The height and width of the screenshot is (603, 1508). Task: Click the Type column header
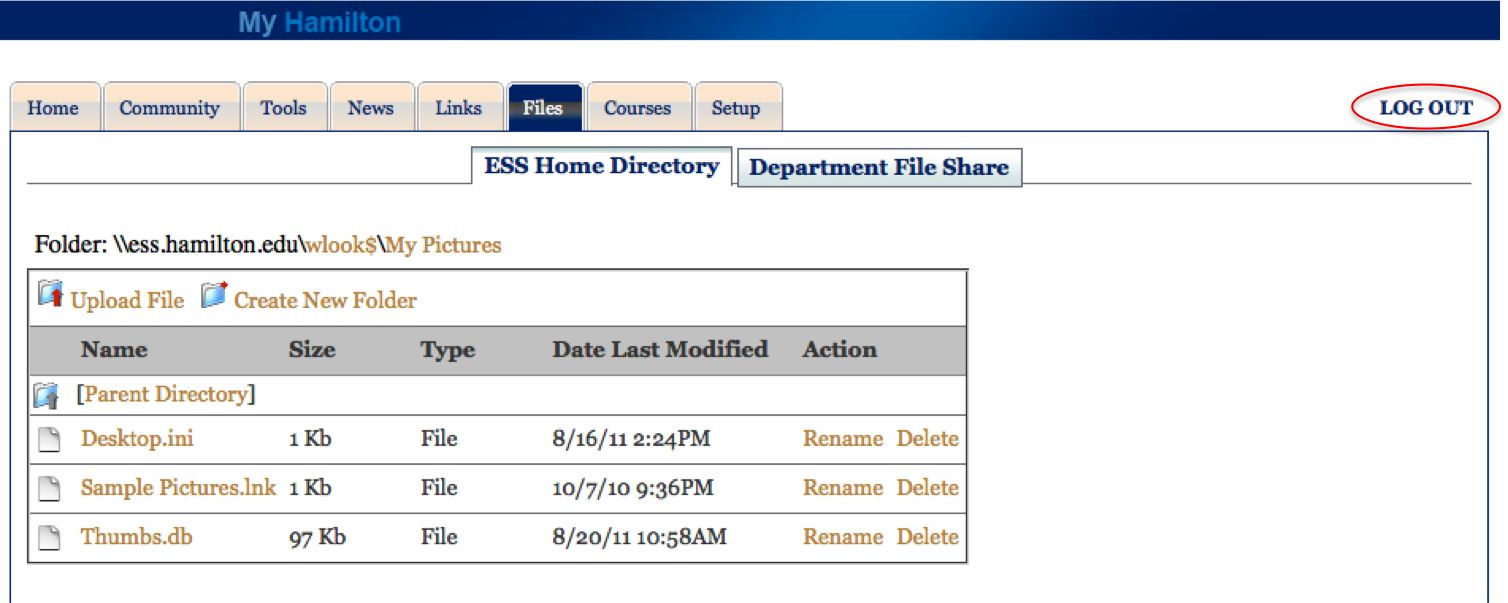click(447, 351)
